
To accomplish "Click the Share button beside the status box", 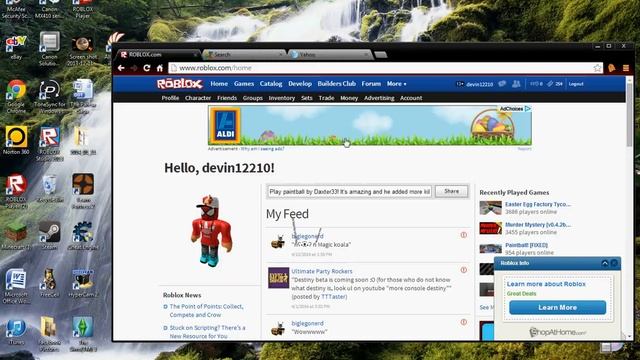I will pyautogui.click(x=451, y=191).
